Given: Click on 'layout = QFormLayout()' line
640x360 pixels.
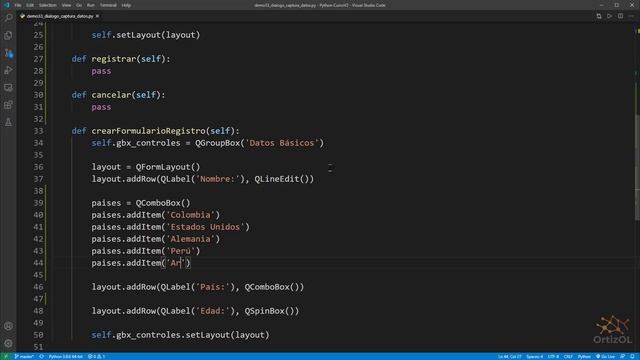Looking at the screenshot, I should pos(146,167).
